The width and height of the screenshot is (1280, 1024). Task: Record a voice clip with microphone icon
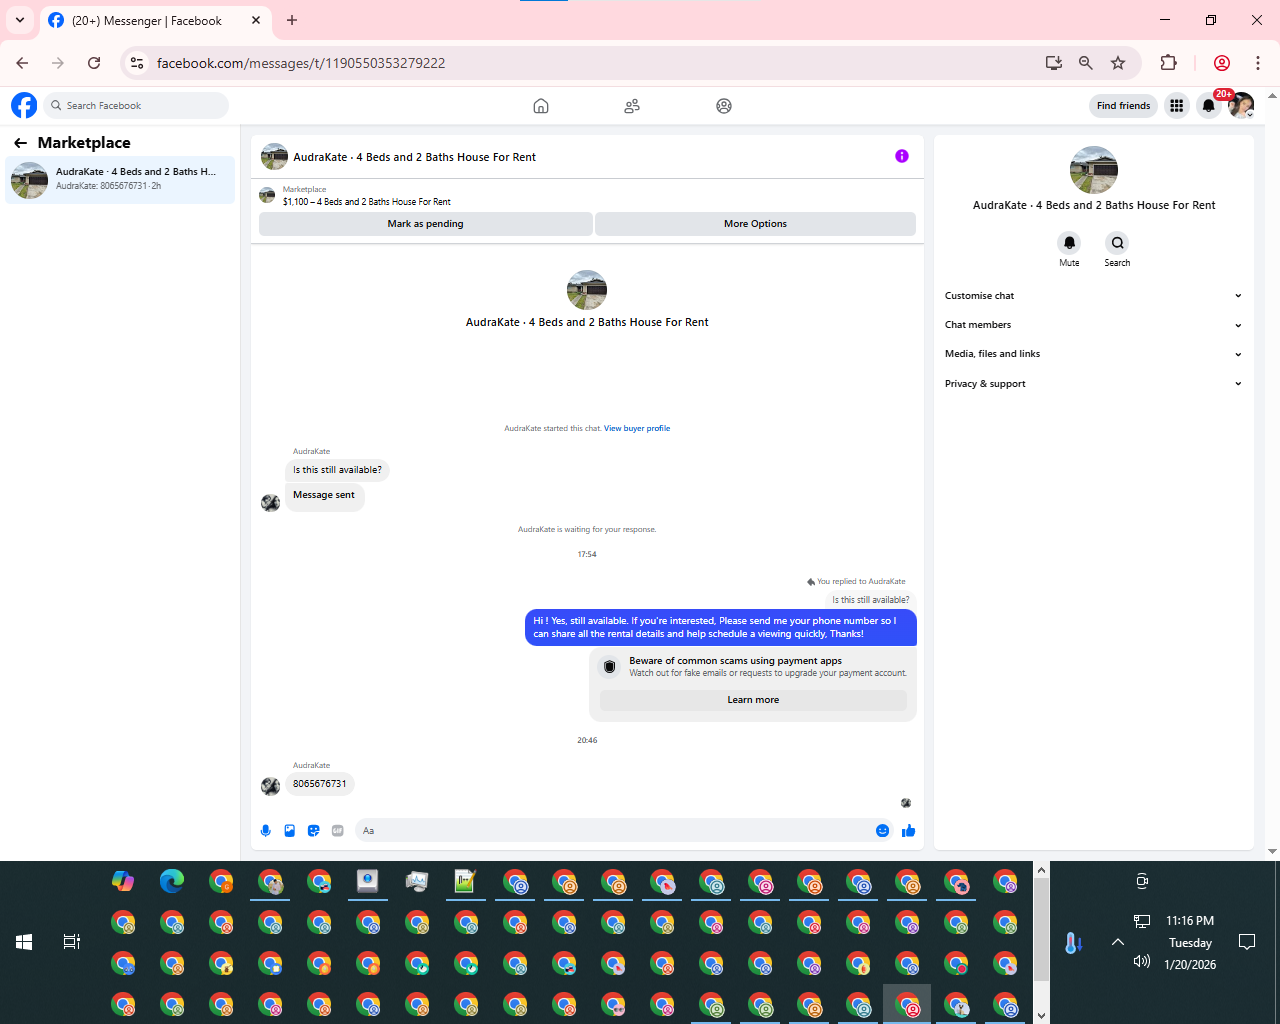[266, 831]
